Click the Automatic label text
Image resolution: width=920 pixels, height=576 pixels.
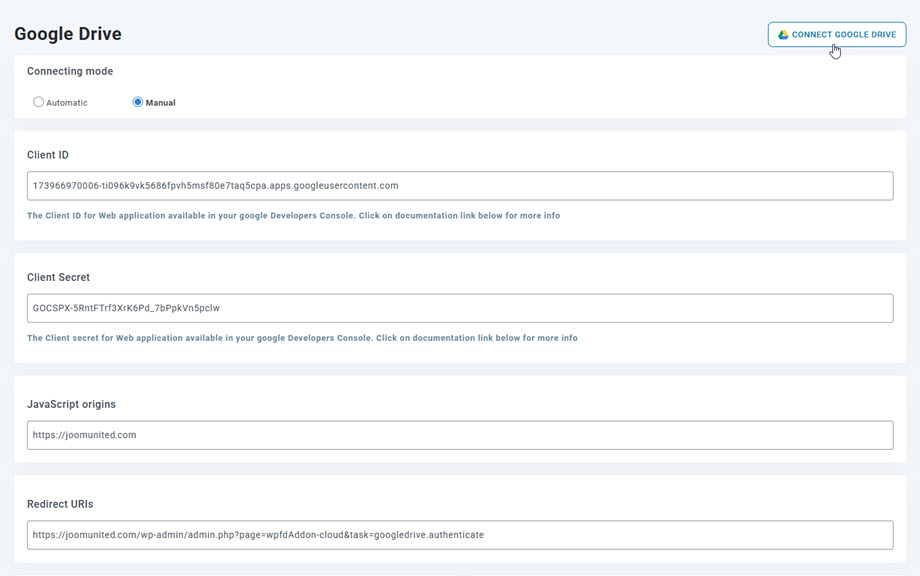(67, 103)
